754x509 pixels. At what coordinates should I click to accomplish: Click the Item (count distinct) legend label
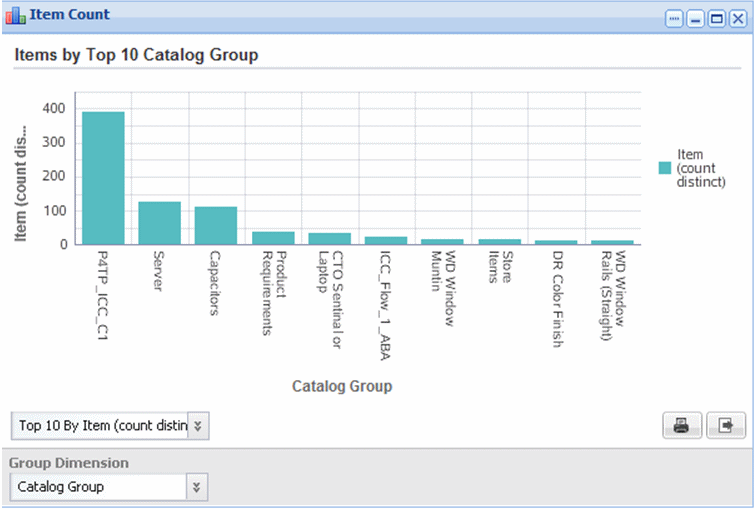coord(701,168)
